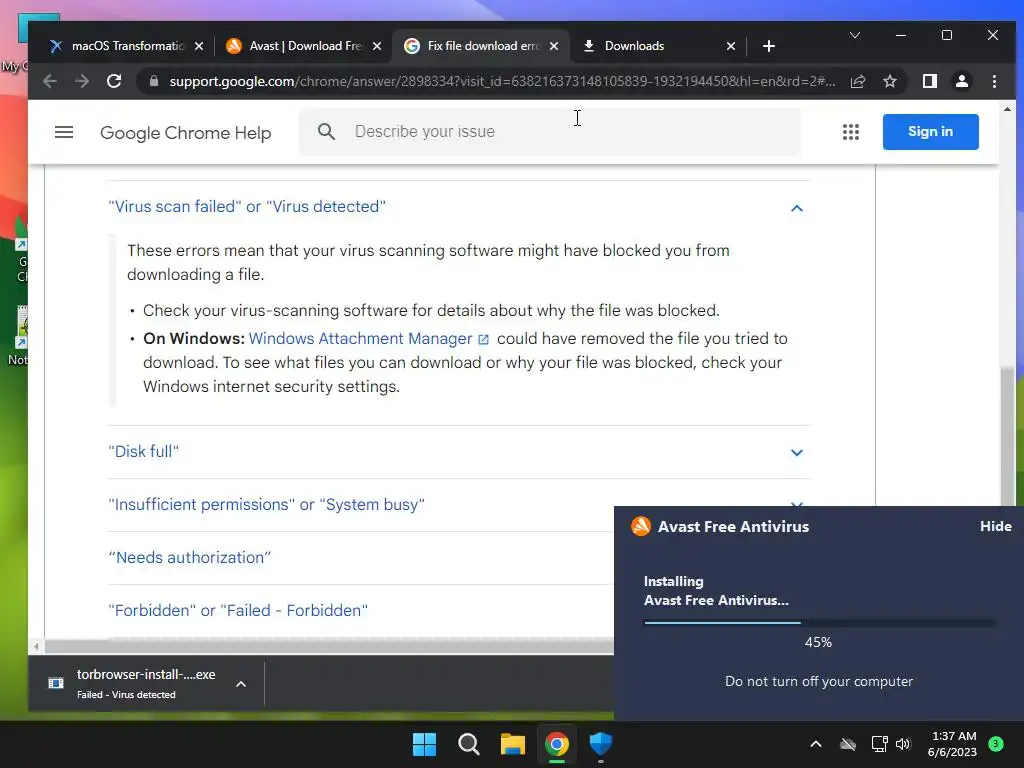The image size is (1024, 768).
Task: Show hidden system tray icons
Action: [x=816, y=744]
